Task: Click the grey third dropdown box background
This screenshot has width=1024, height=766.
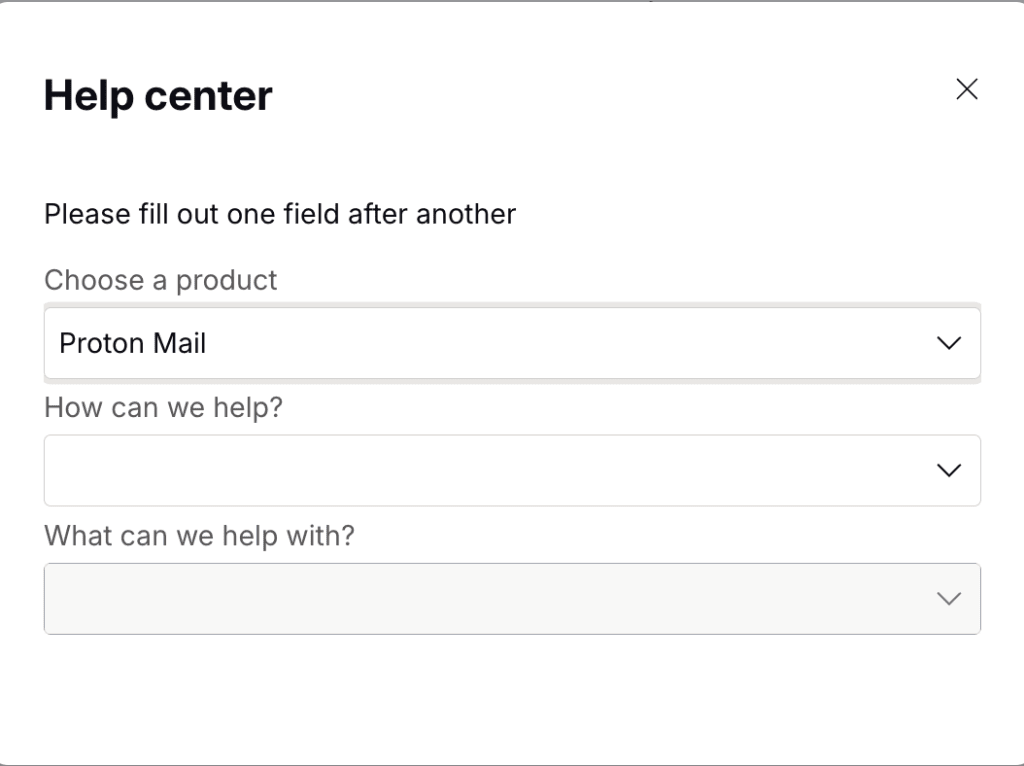Action: point(400,599)
